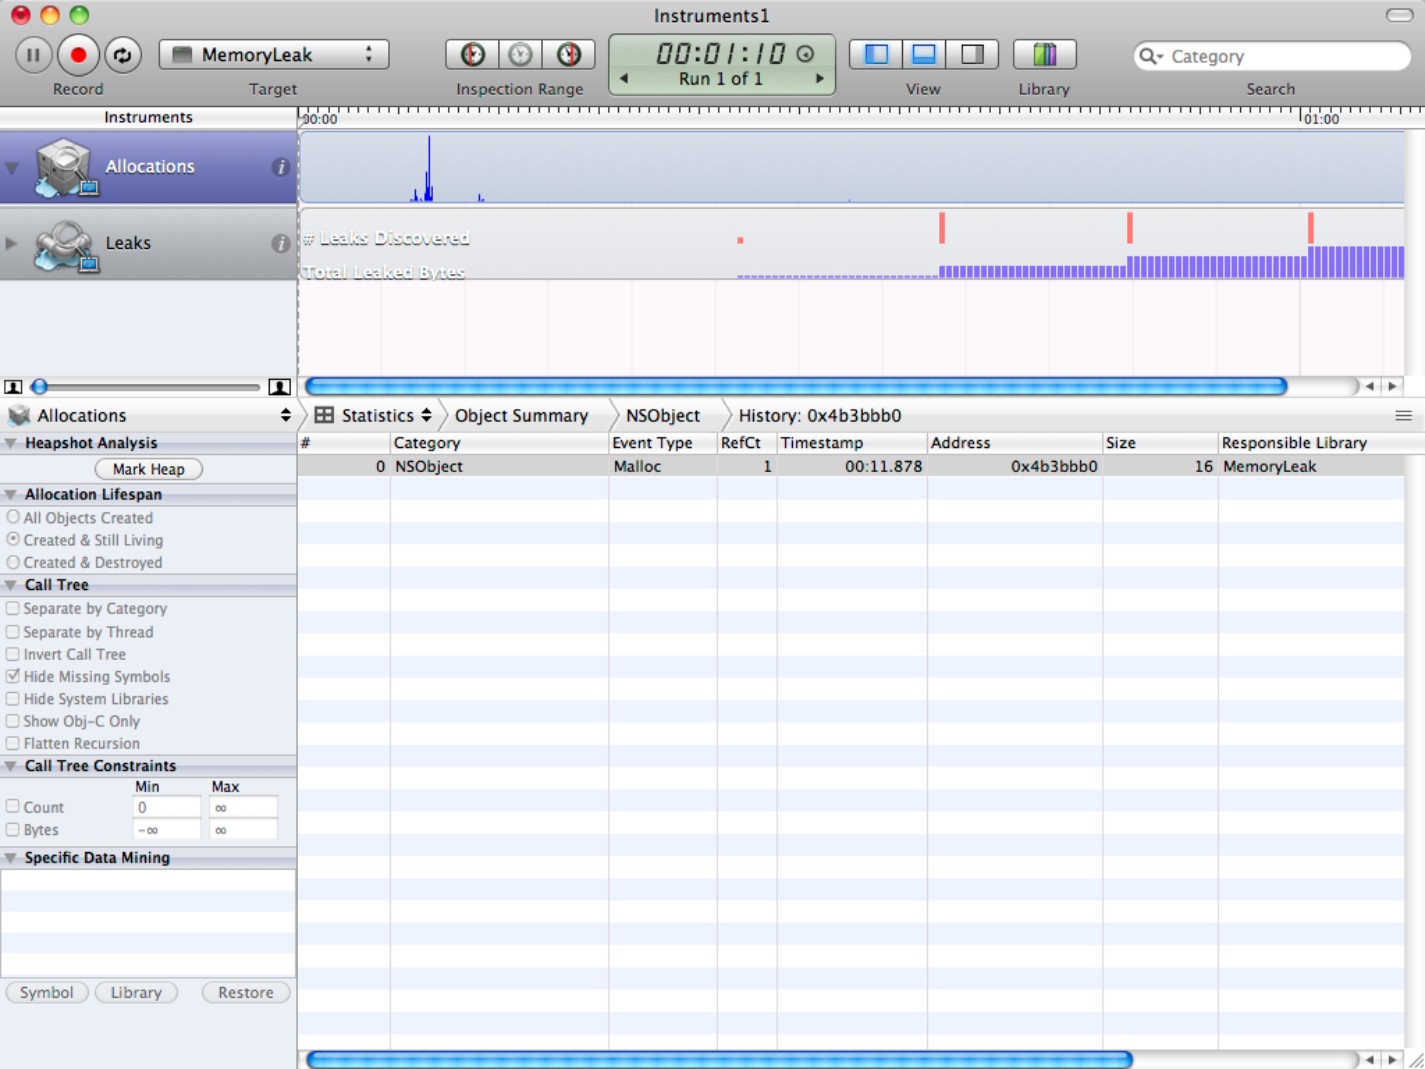This screenshot has height=1069, width=1425.
Task: Uncheck Hide Missing Symbols
Action: click(x=13, y=676)
